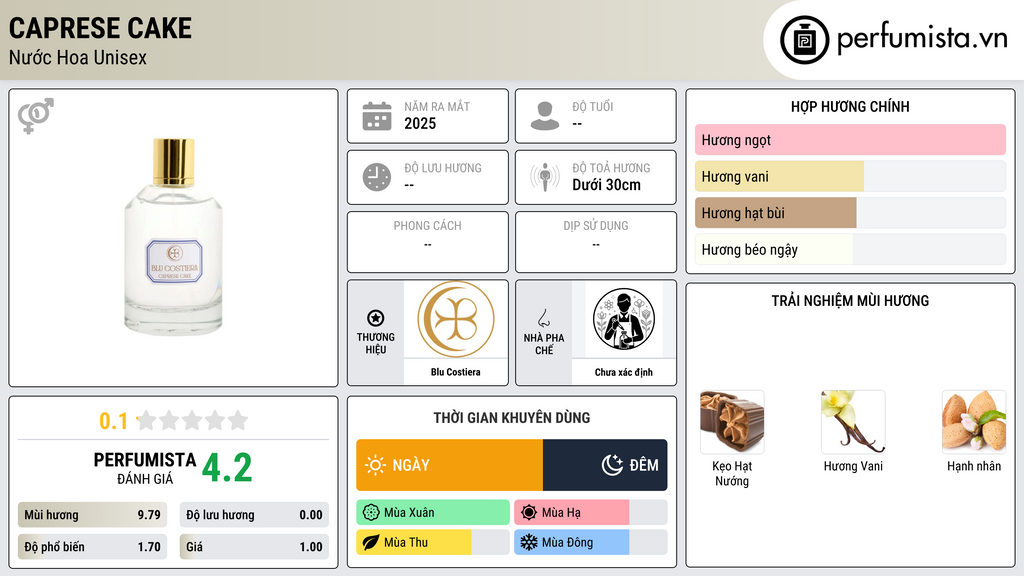1024x576 pixels.
Task: Click the Dịp sử dụng card
Action: click(596, 242)
